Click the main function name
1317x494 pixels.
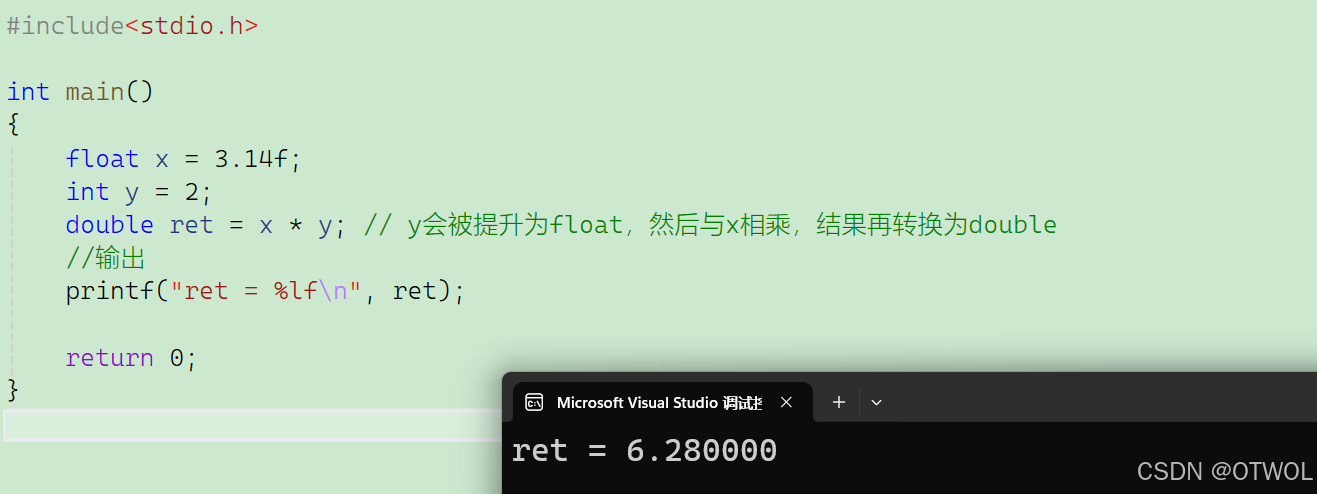pyautogui.click(x=95, y=92)
